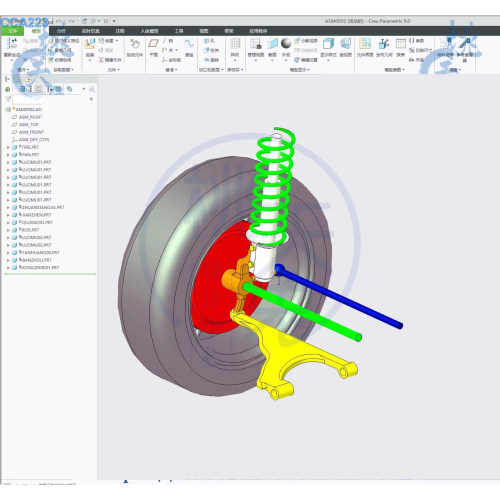Viewport: 500px width, 500px height.
Task: Expand the TANHUANG00.PRT node arrow
Action: click(x=8, y=253)
